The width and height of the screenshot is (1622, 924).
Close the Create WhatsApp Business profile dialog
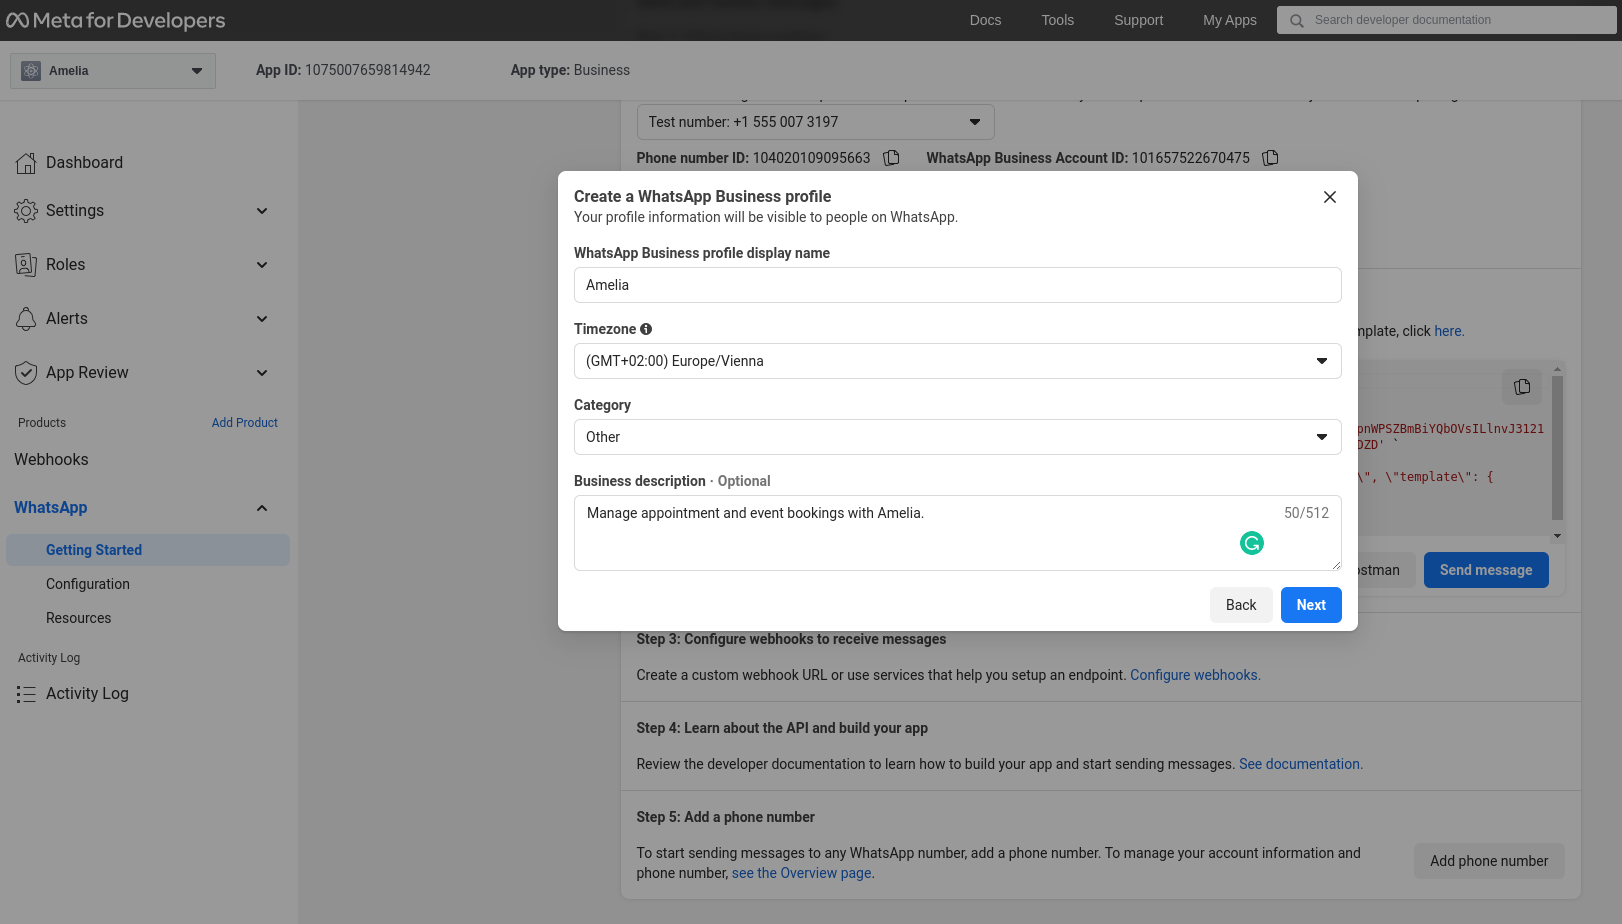pyautogui.click(x=1330, y=197)
